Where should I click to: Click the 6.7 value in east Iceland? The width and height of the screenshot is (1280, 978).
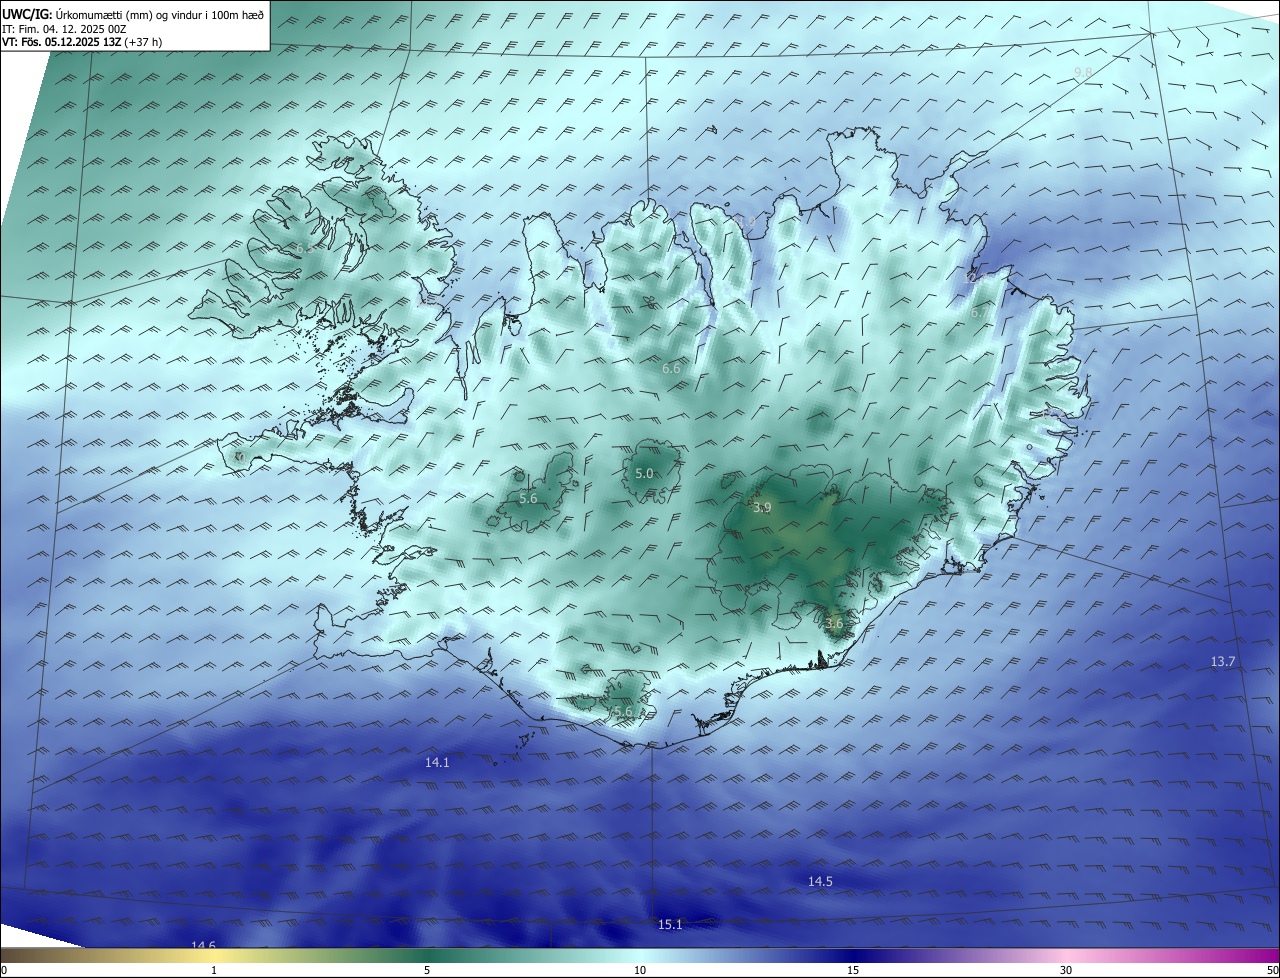tap(979, 313)
